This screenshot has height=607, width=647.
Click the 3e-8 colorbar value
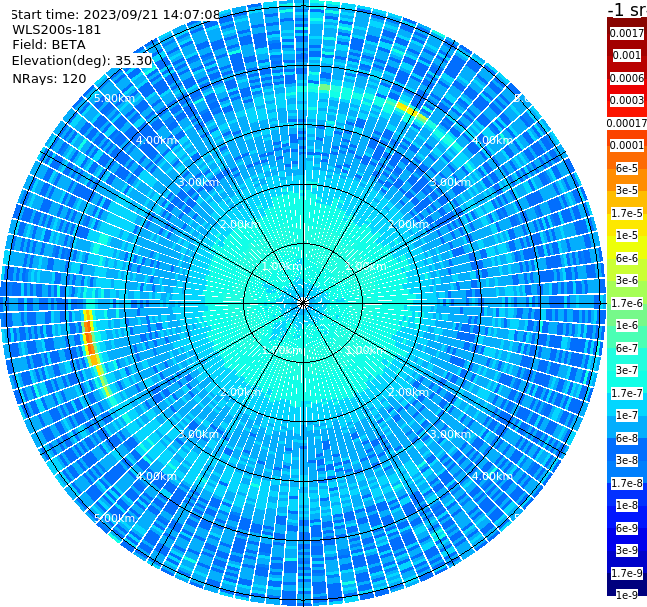pyautogui.click(x=627, y=460)
